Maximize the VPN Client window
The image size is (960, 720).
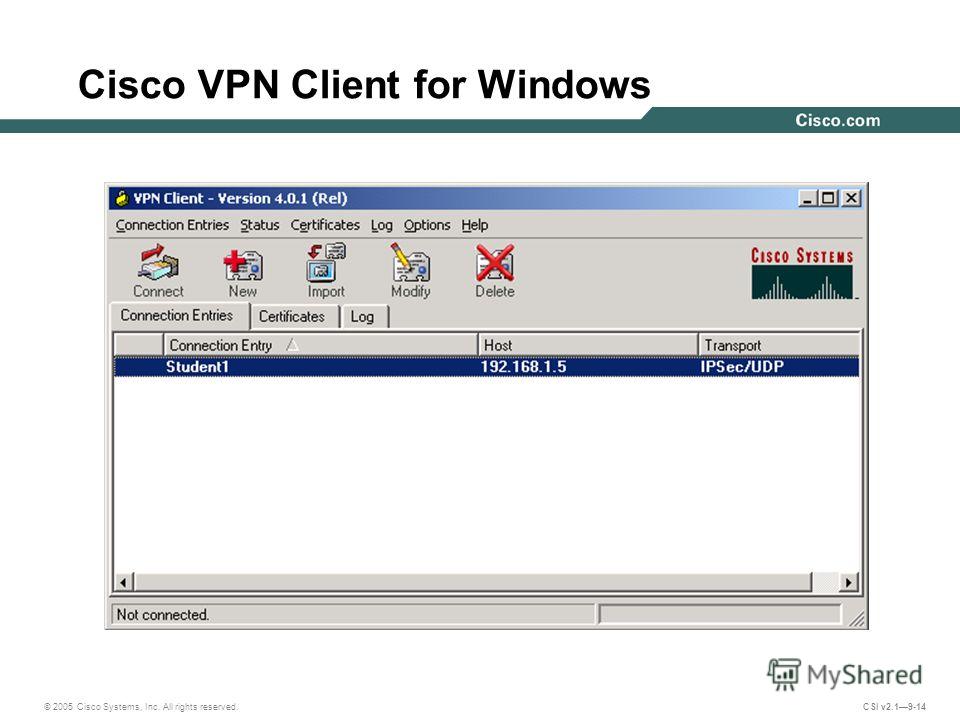pos(828,198)
